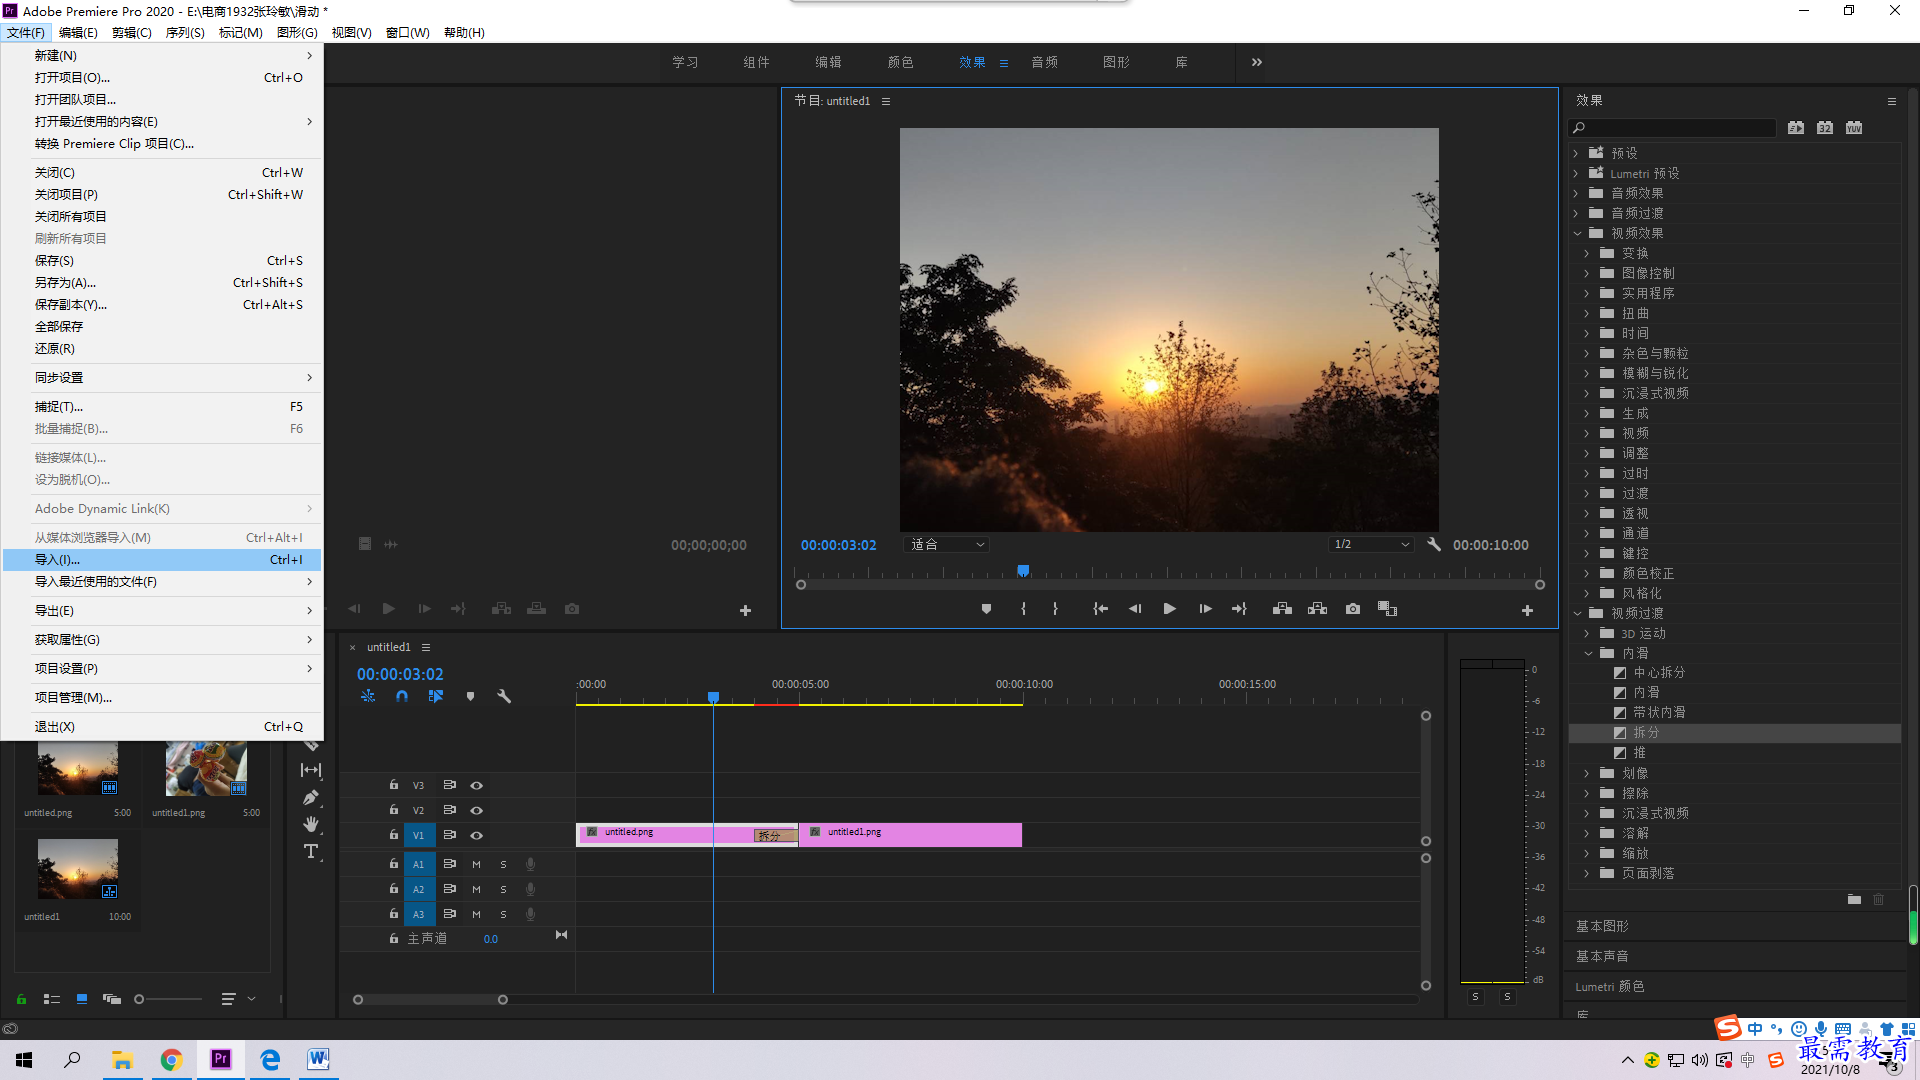Mark In point in Program monitor
Viewport: 1920px width, 1080px height.
tap(1023, 609)
